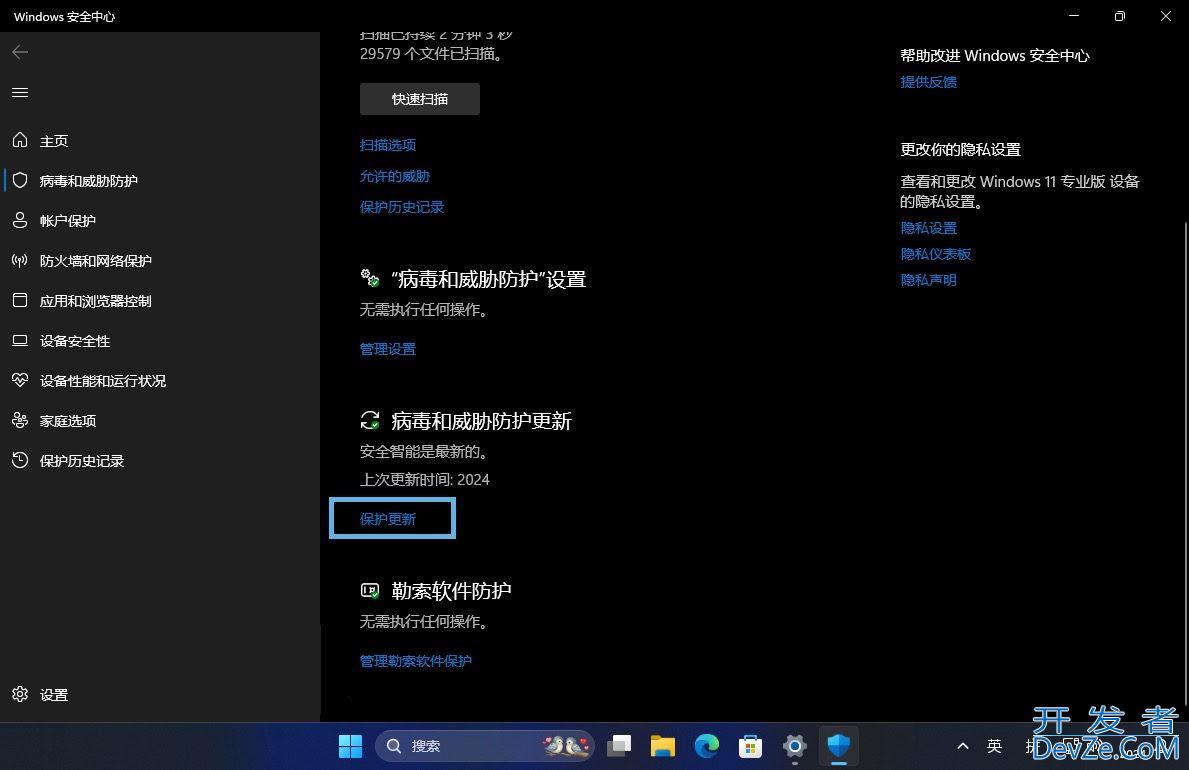This screenshot has width=1189, height=770.
Task: Open the 扫描选项 link
Action: (x=387, y=145)
